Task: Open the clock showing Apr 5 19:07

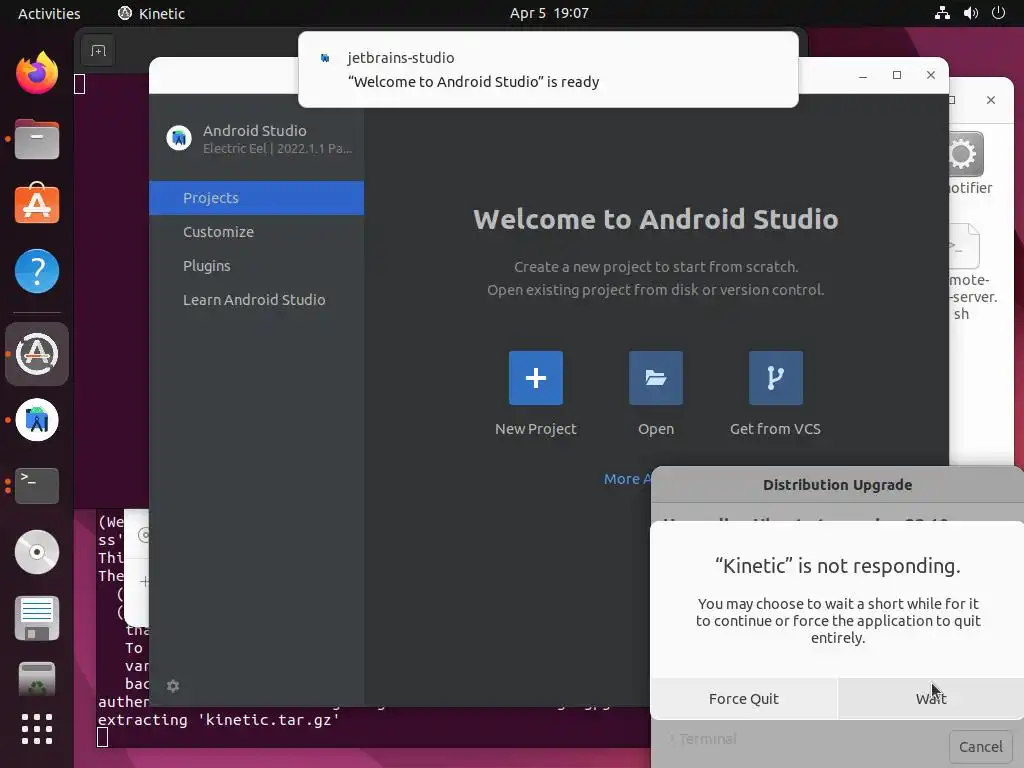Action: pos(549,13)
